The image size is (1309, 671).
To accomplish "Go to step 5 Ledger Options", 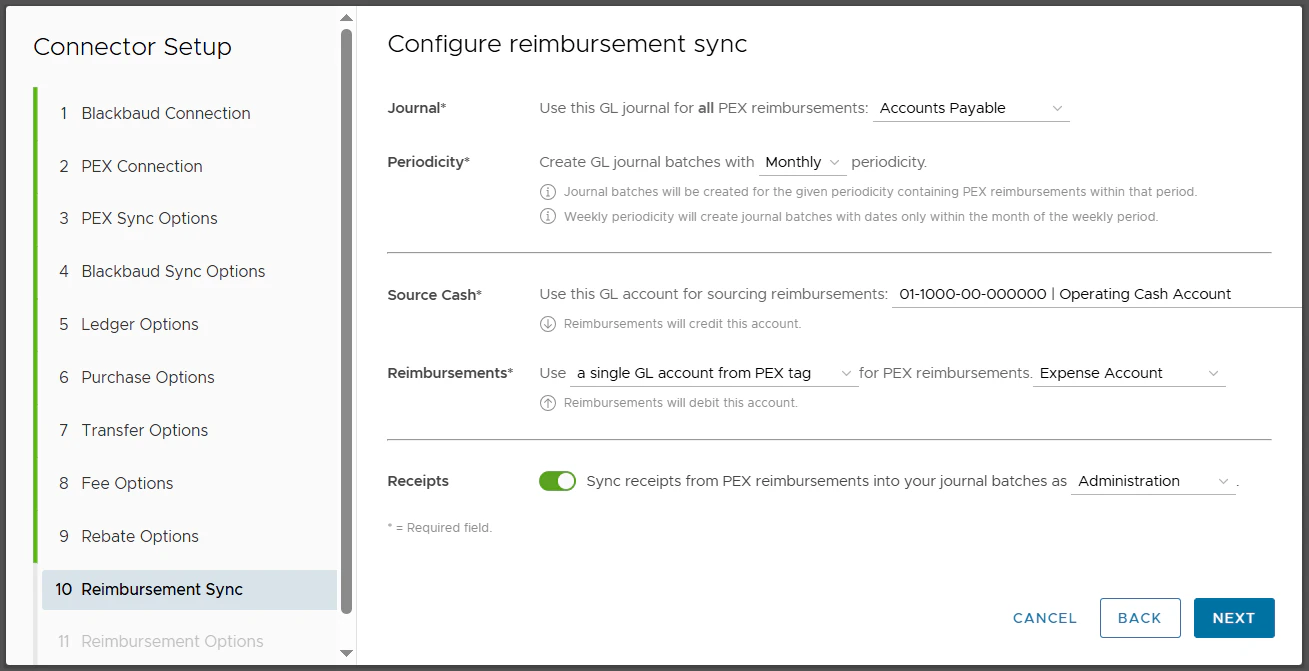I will (x=189, y=324).
